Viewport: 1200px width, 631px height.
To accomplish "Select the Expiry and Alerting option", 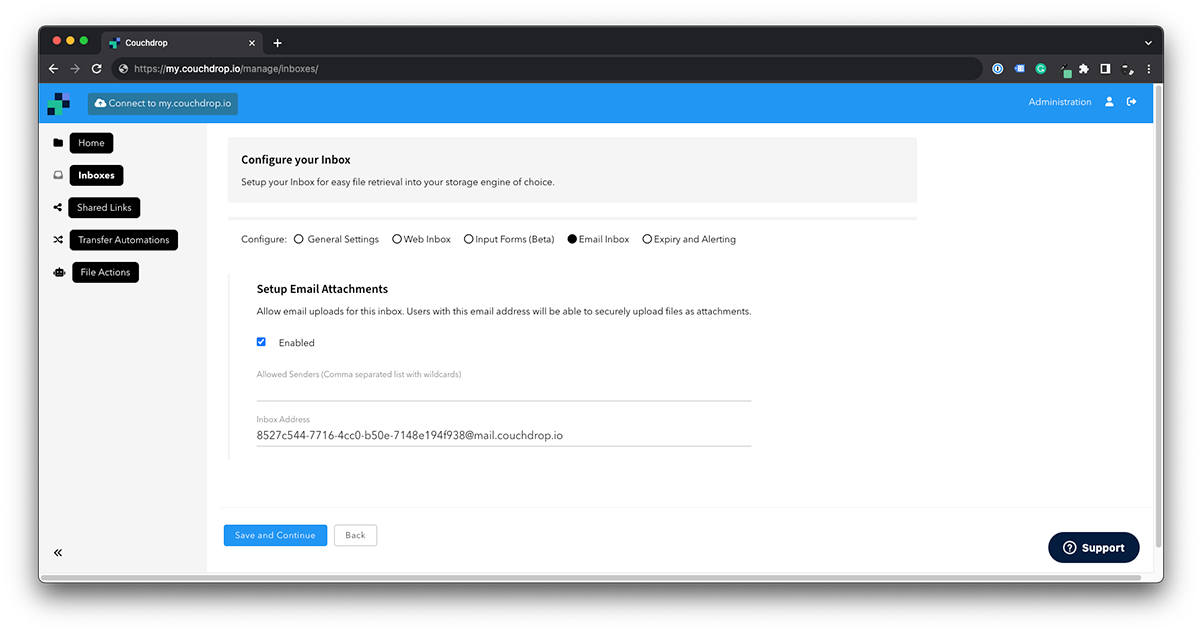I will click(x=647, y=239).
